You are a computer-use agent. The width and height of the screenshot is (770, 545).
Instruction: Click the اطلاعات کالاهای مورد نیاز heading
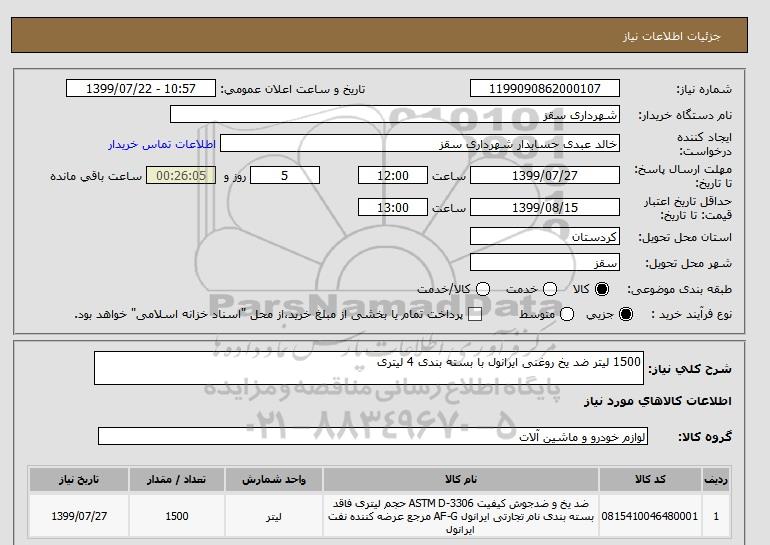tap(658, 401)
